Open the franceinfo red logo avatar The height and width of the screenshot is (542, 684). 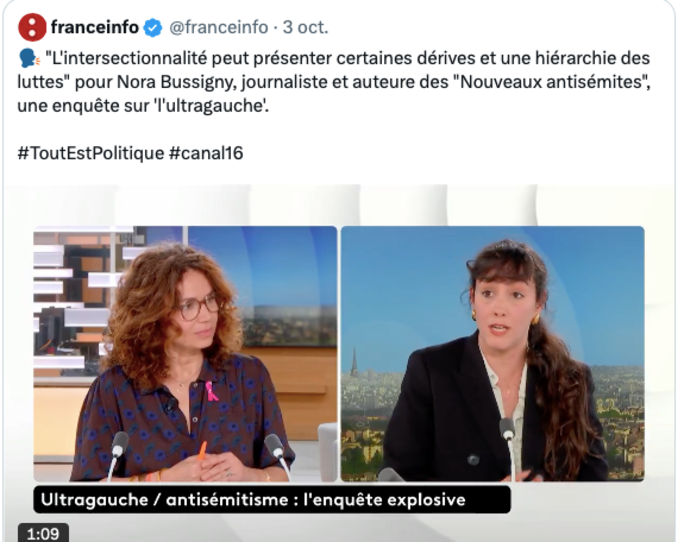tap(32, 27)
